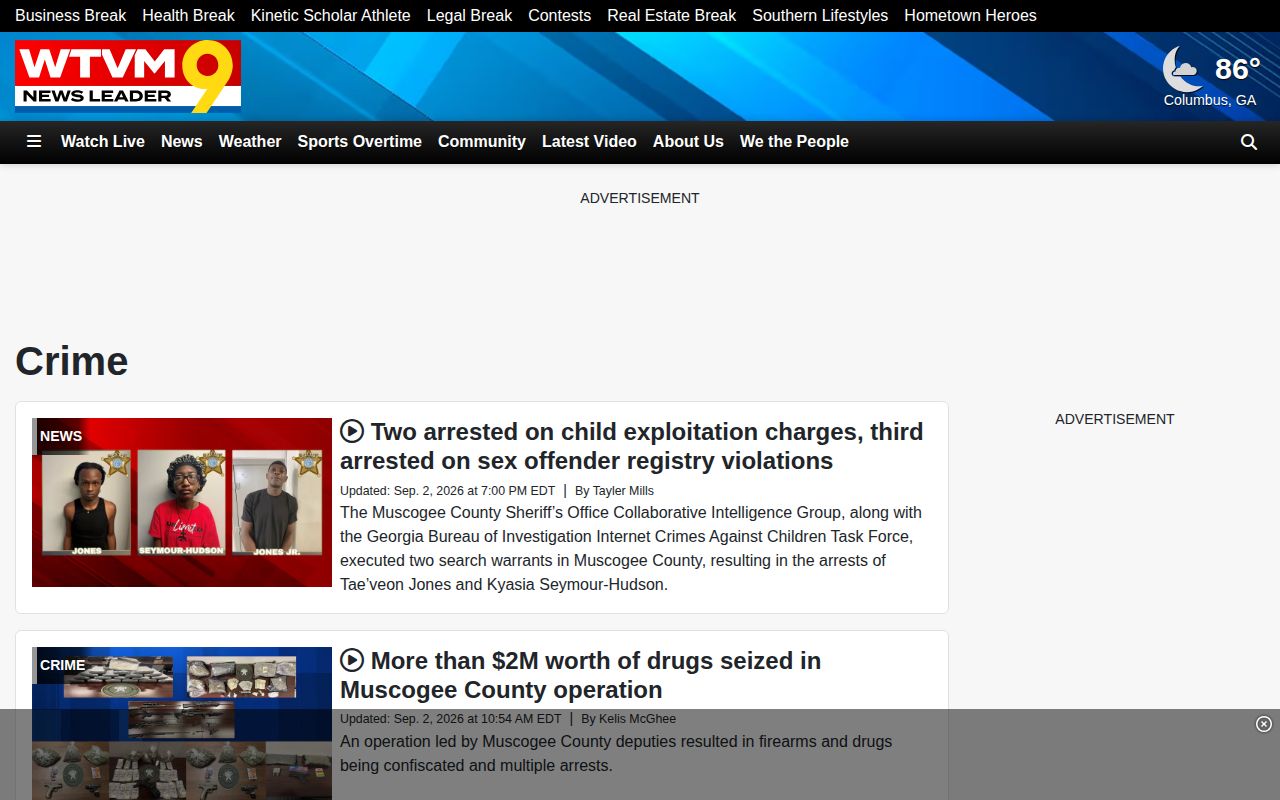Click the author name Tayler Mills
Screen dimensions: 1280x800
(x=623, y=491)
